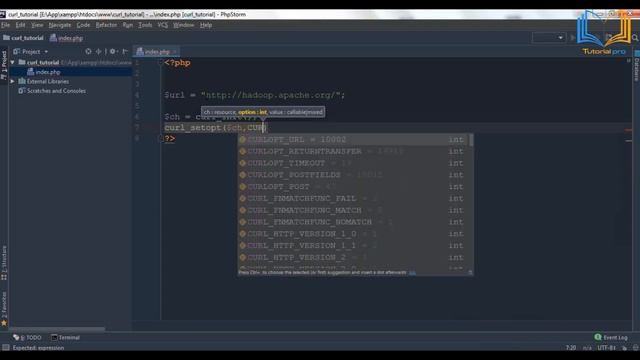Viewport: 640px width, 360px height.
Task: Click the hint link in completion footer
Action: (x=412, y=272)
